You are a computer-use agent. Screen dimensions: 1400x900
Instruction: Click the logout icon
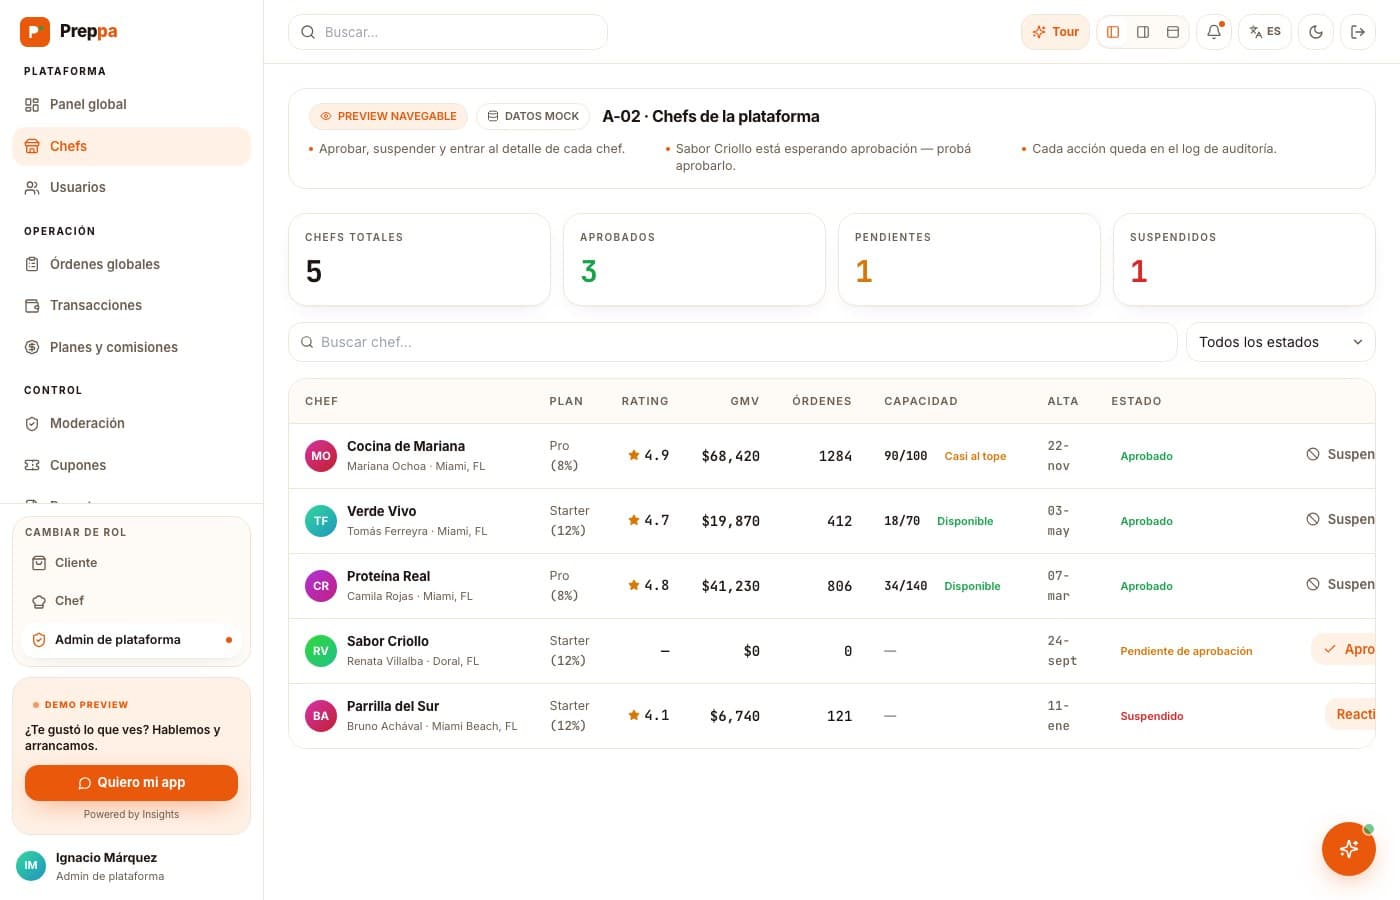[1358, 32]
